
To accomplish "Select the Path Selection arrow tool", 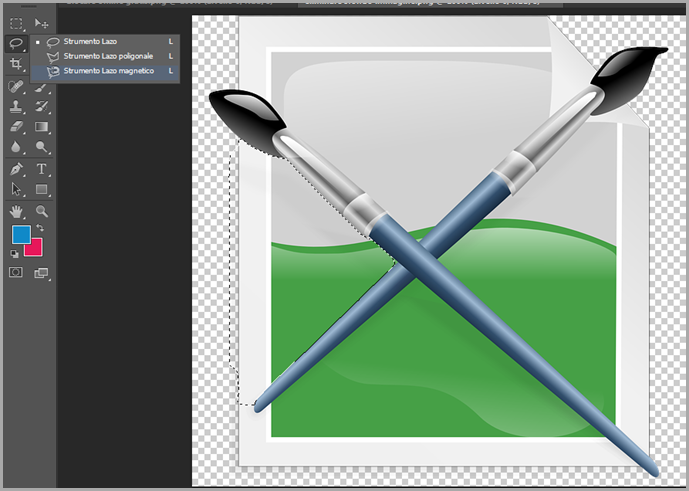I will tap(16, 189).
